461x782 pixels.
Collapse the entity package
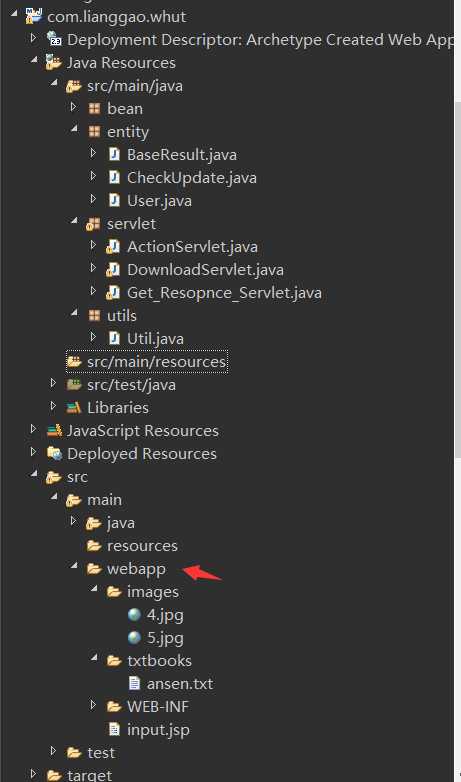click(74, 130)
